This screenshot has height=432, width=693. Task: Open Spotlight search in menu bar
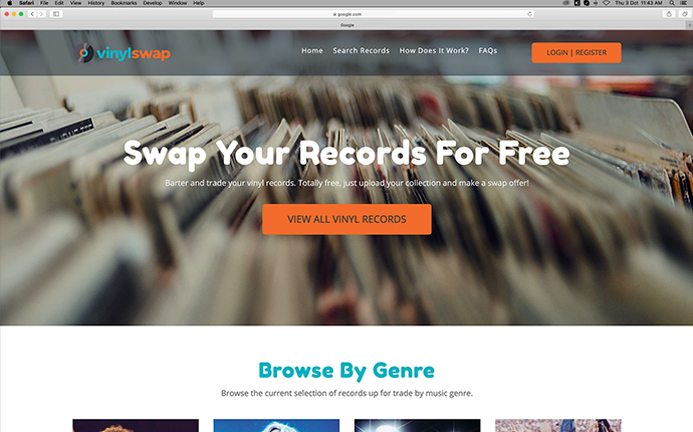(672, 3)
